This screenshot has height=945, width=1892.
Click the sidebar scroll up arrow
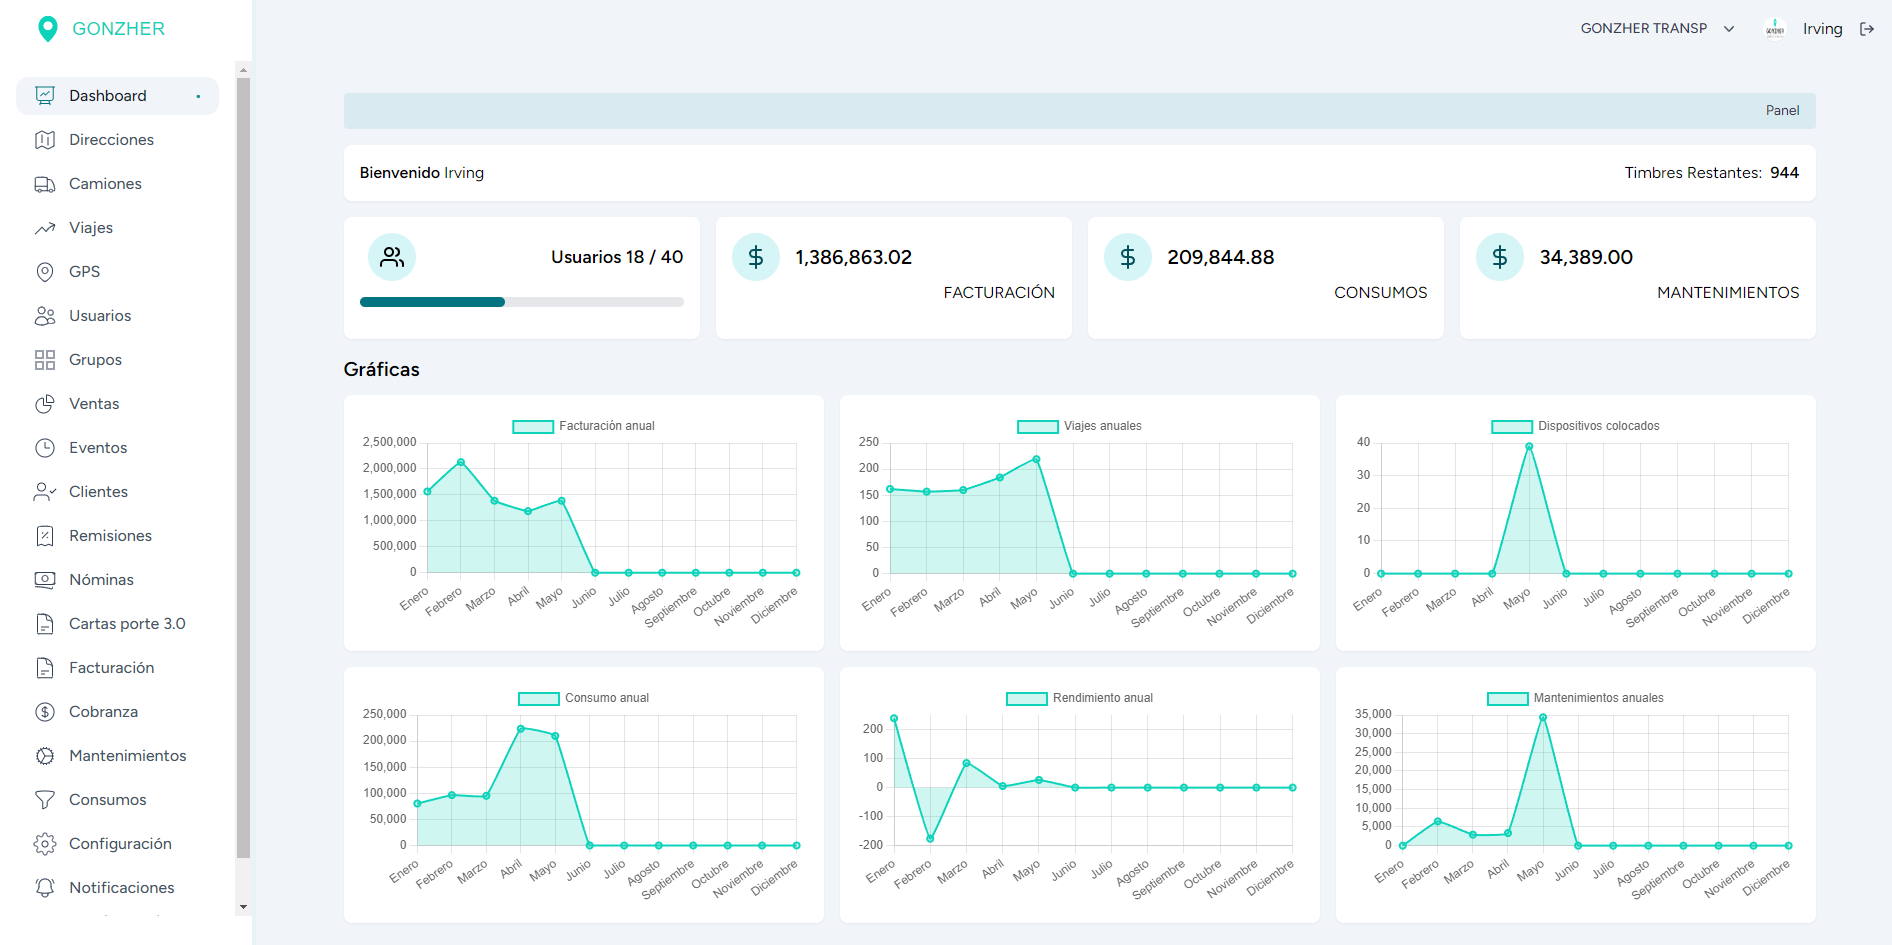243,70
